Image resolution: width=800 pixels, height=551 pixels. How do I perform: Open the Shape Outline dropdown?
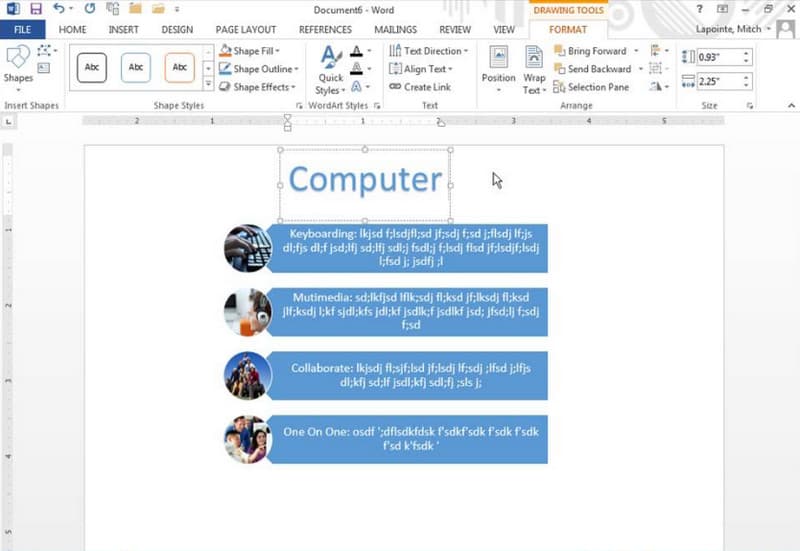[x=259, y=68]
